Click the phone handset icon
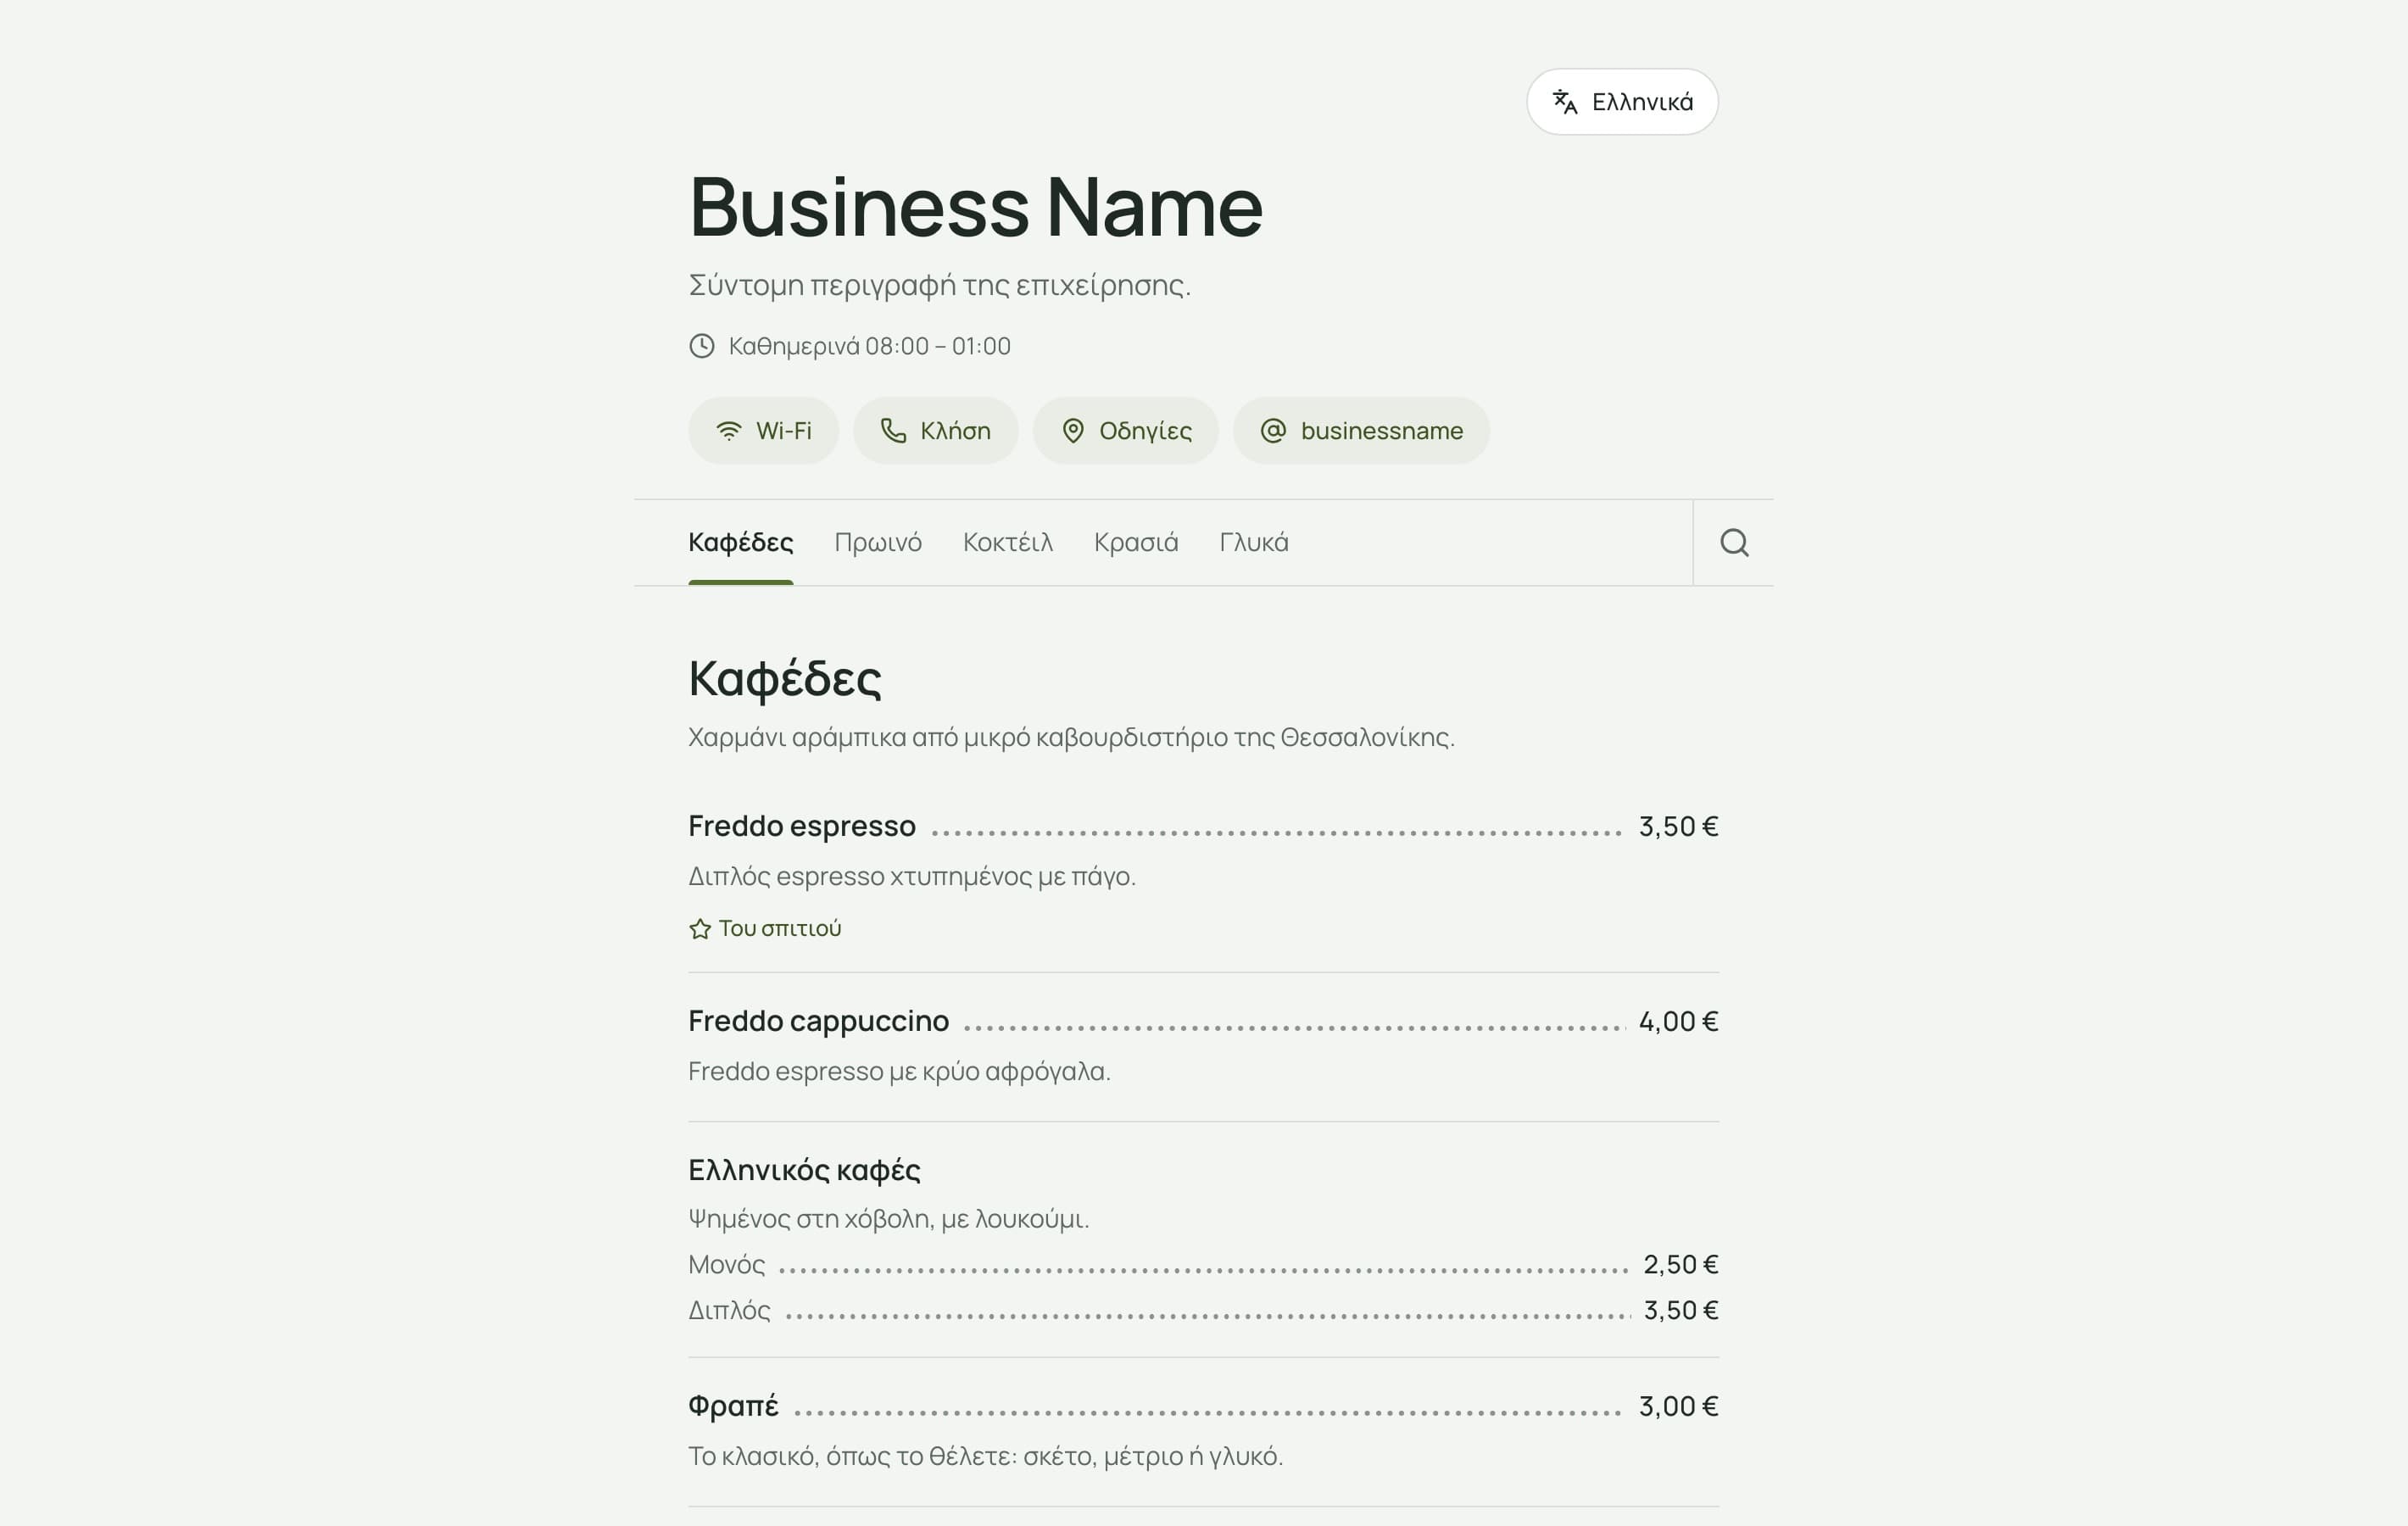 coord(893,431)
